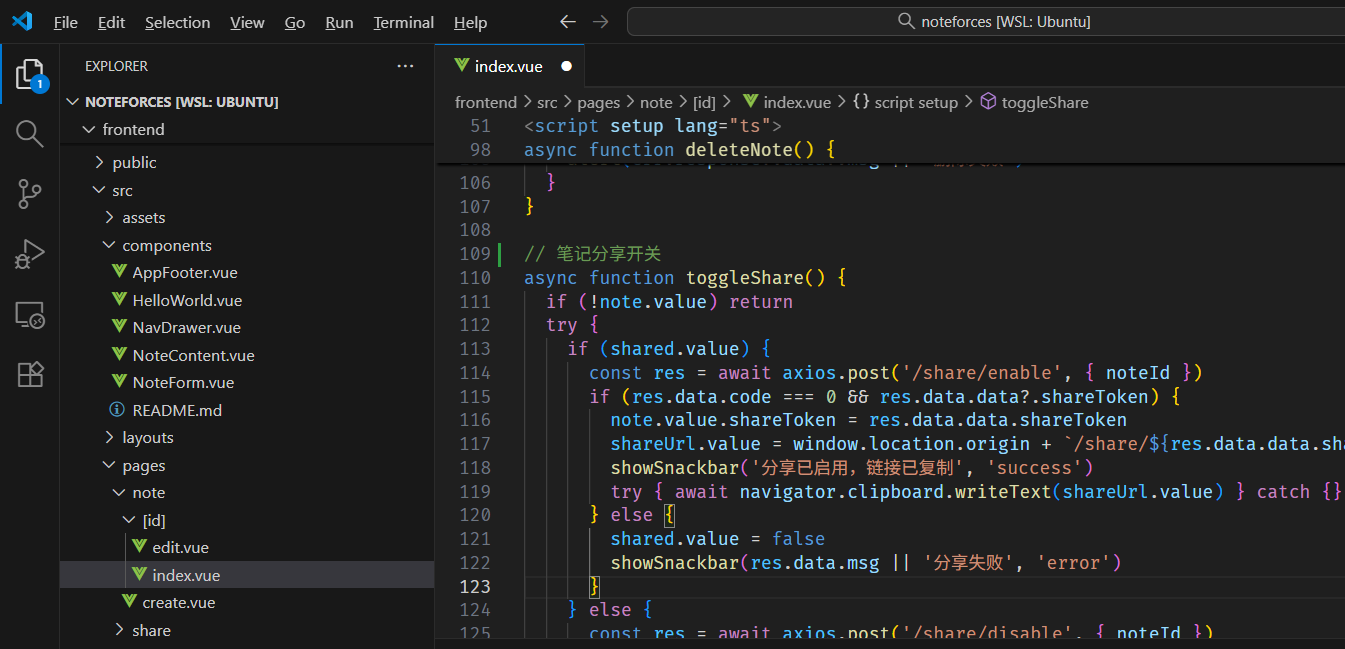The image size is (1345, 649).
Task: Open the Remote Explorer icon
Action: pyautogui.click(x=29, y=315)
